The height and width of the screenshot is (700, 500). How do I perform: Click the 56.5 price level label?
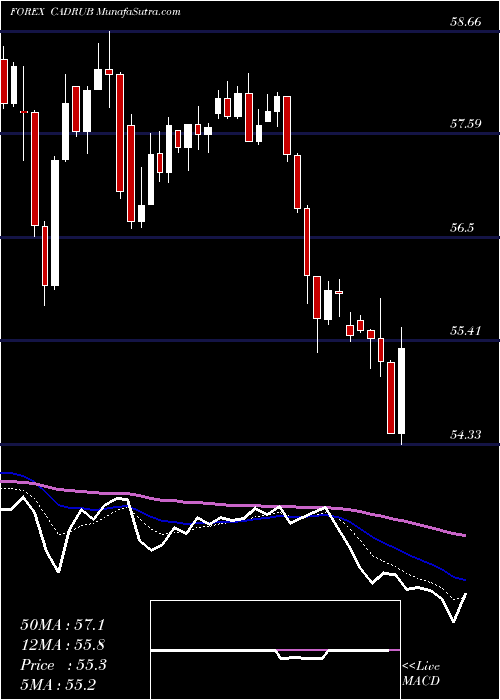(x=462, y=228)
